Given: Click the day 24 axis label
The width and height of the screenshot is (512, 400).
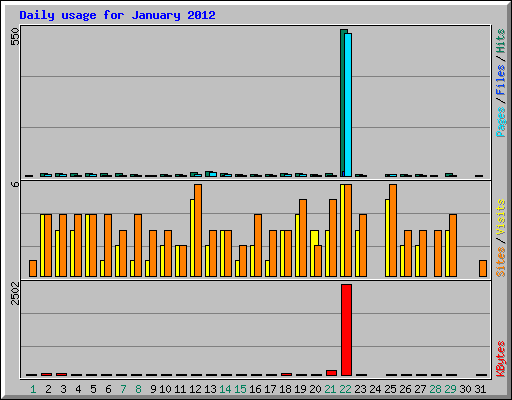Looking at the screenshot, I should coord(375,389).
